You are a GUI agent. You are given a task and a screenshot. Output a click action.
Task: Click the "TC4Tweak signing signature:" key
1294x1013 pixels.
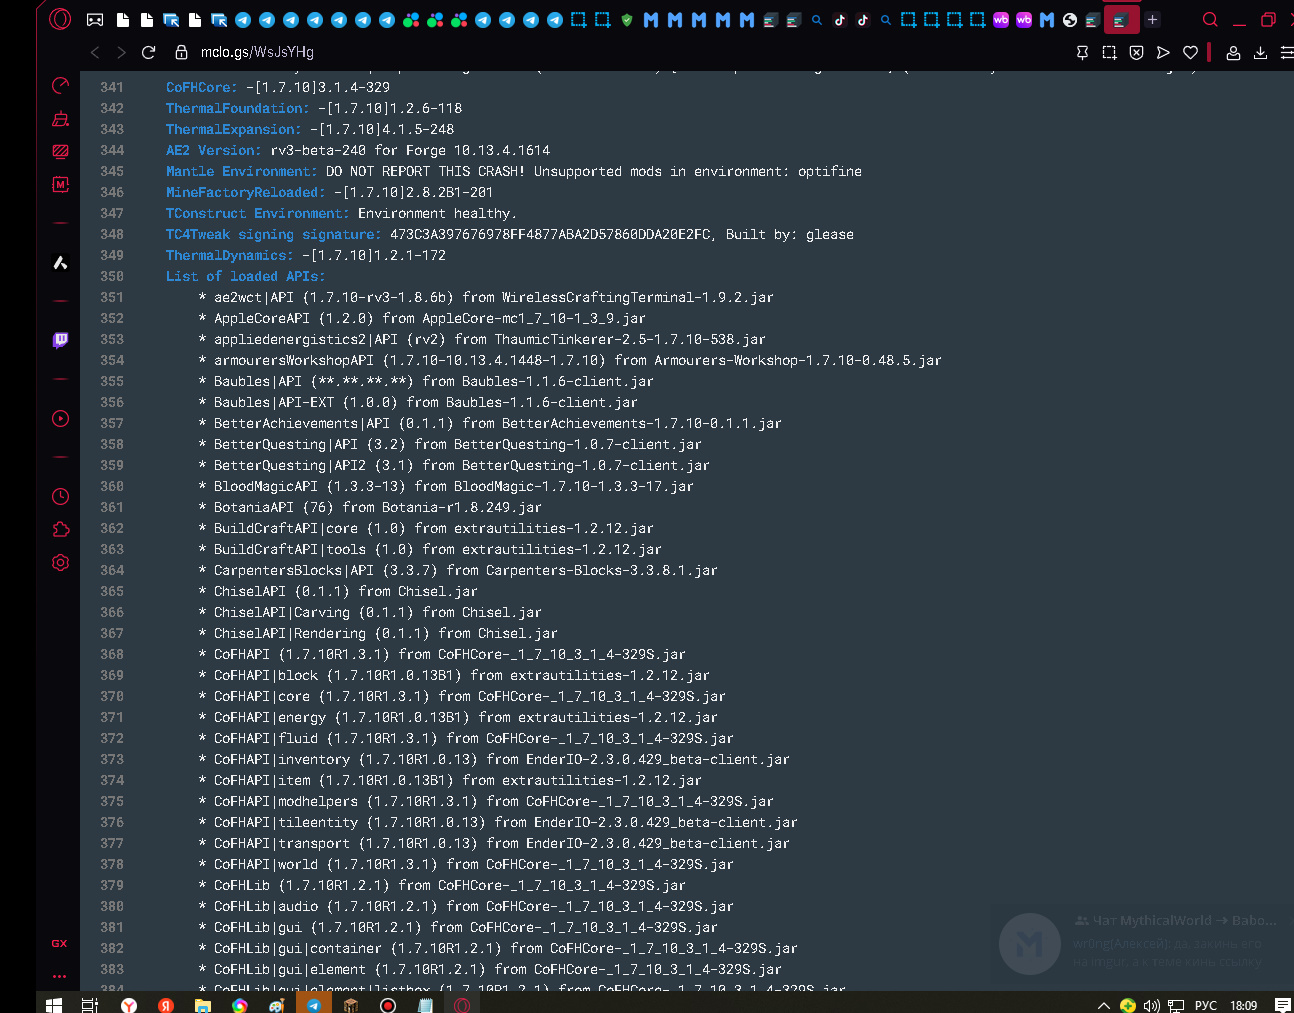coord(274,234)
